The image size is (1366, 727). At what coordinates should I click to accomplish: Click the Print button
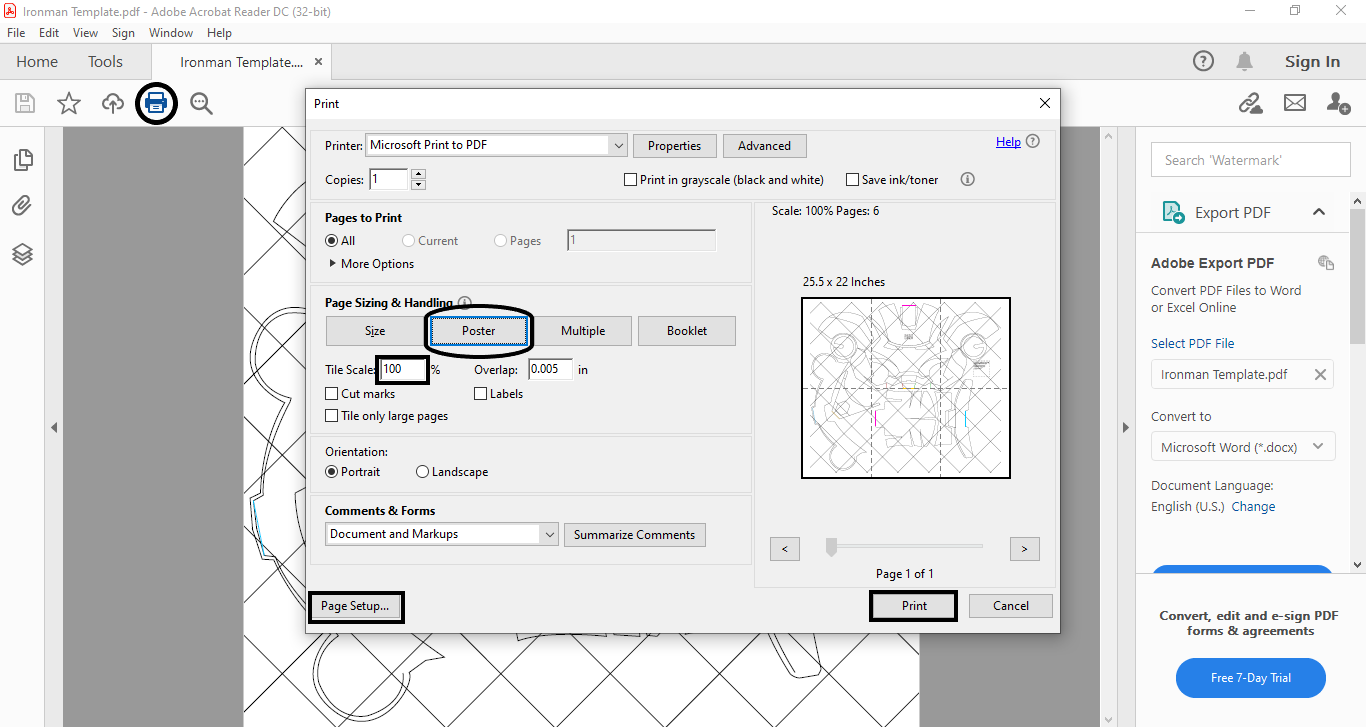click(x=914, y=606)
